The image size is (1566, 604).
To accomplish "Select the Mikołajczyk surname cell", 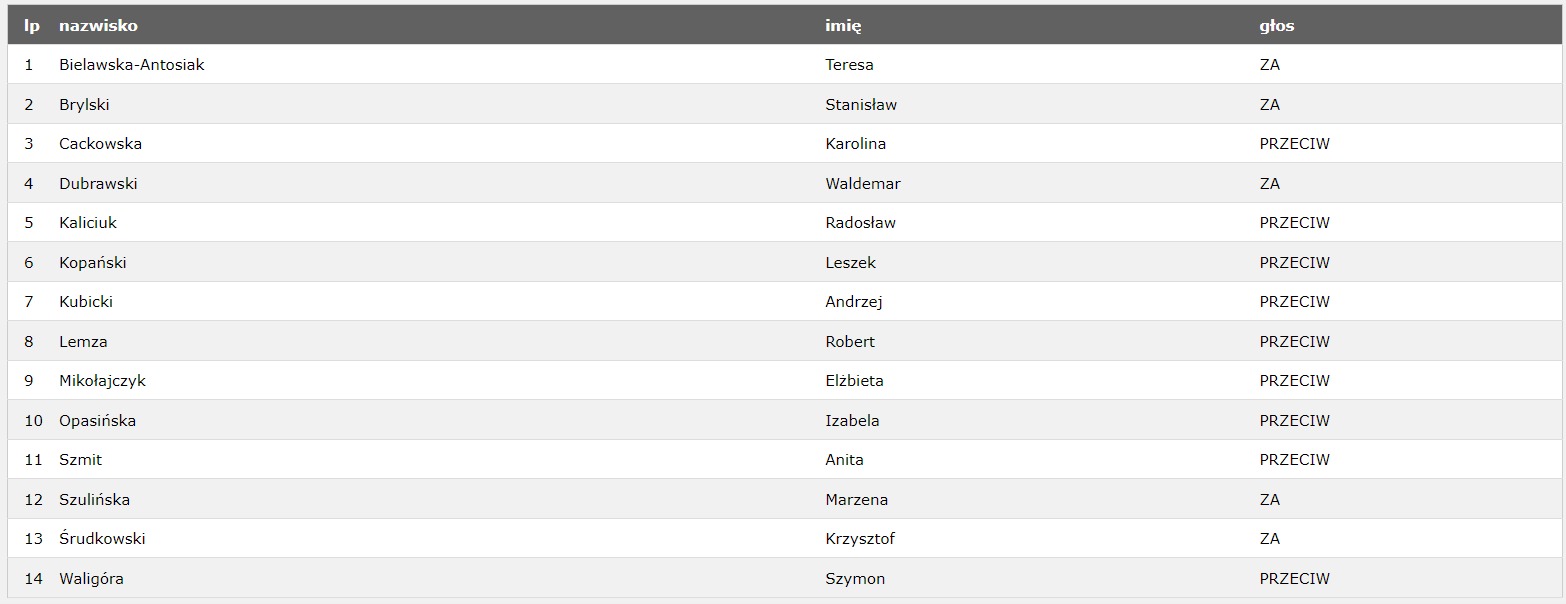I will tap(102, 381).
